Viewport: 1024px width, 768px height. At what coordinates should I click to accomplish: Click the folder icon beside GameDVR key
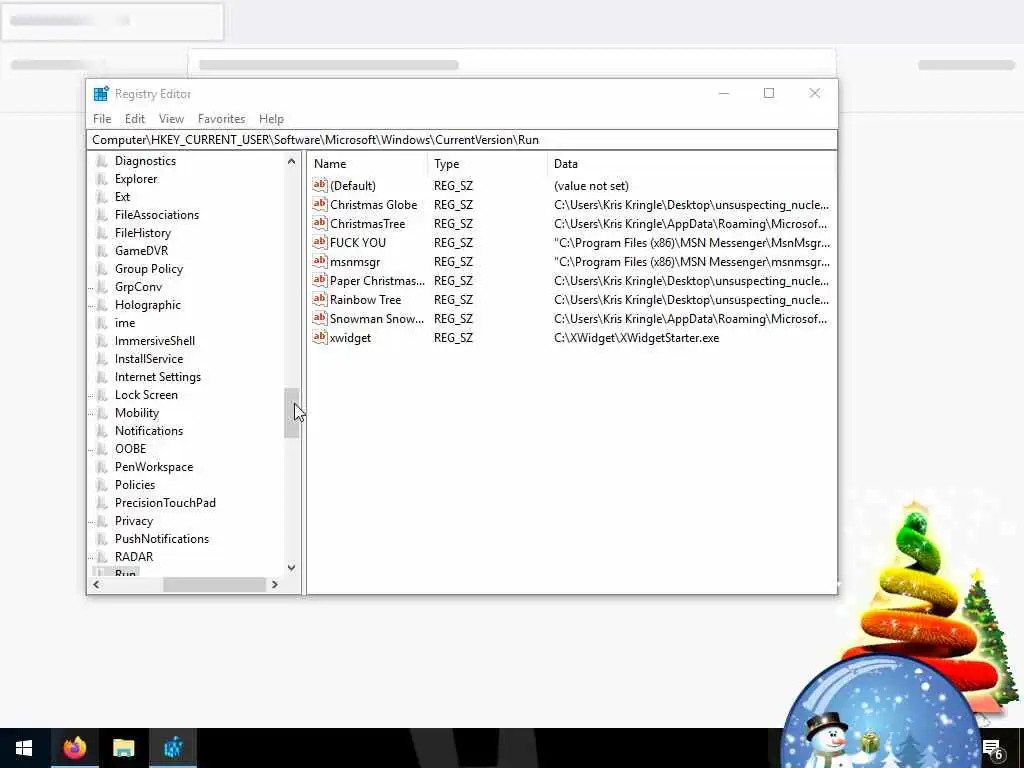[102, 251]
